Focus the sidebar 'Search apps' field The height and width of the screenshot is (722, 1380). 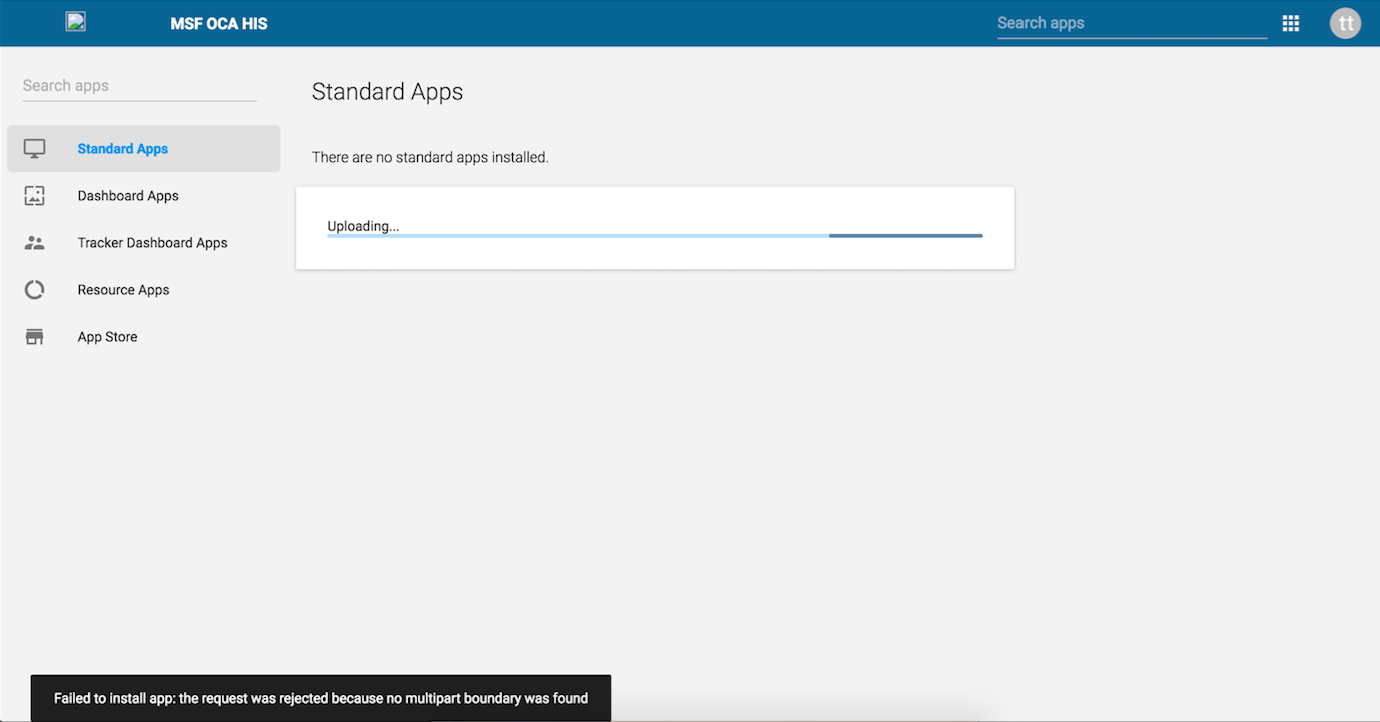pos(139,86)
